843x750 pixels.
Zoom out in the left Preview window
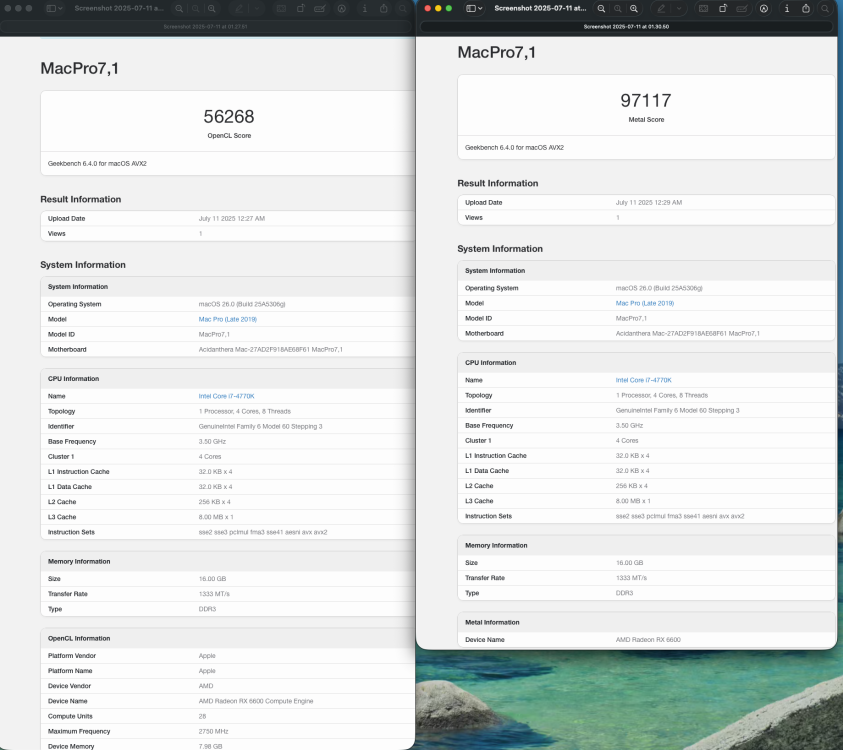[179, 9]
